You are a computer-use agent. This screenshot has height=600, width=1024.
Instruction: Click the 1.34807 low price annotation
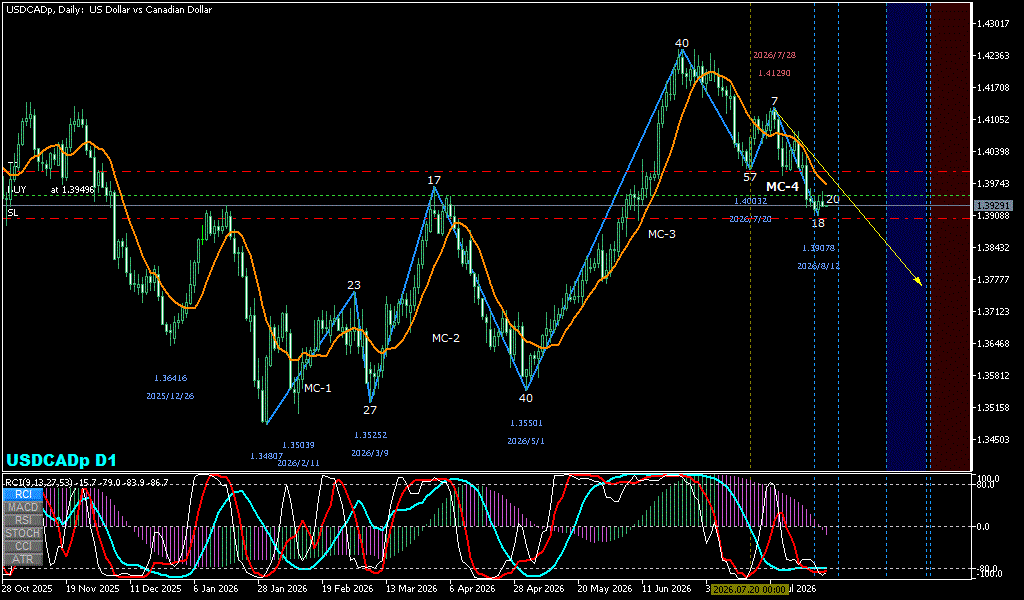point(266,456)
